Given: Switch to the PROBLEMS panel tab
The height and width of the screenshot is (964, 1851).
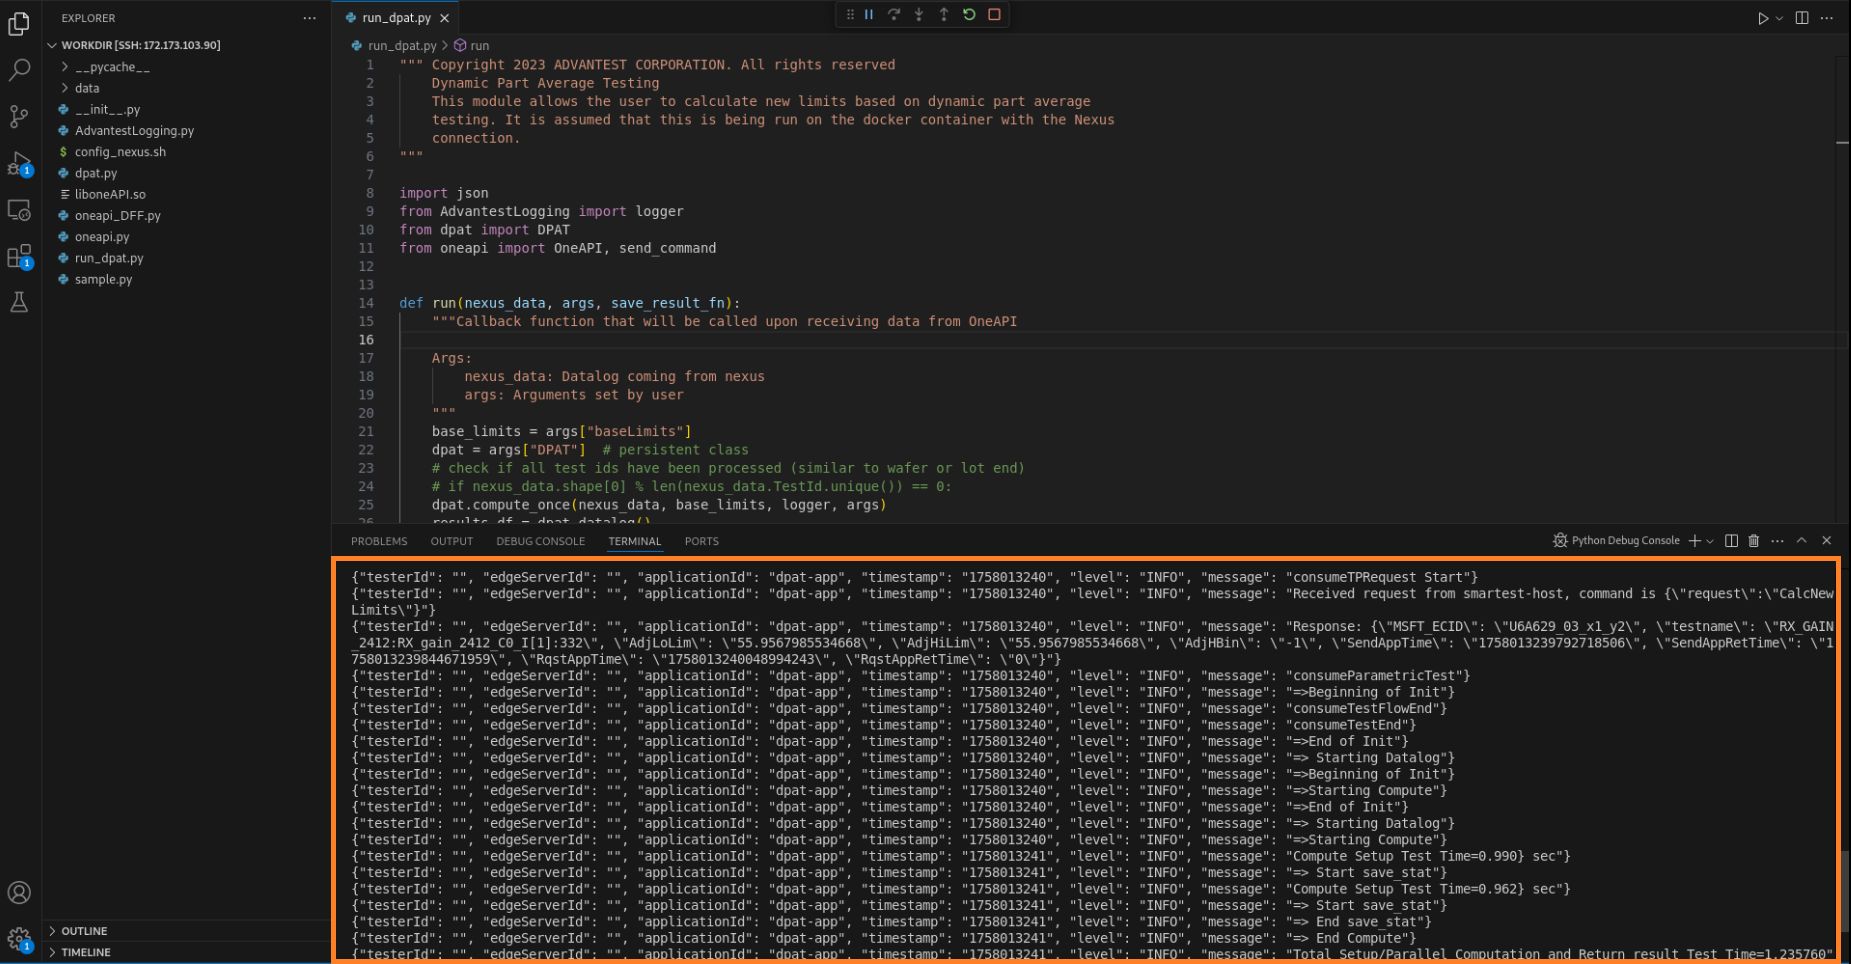Looking at the screenshot, I should click(x=379, y=541).
